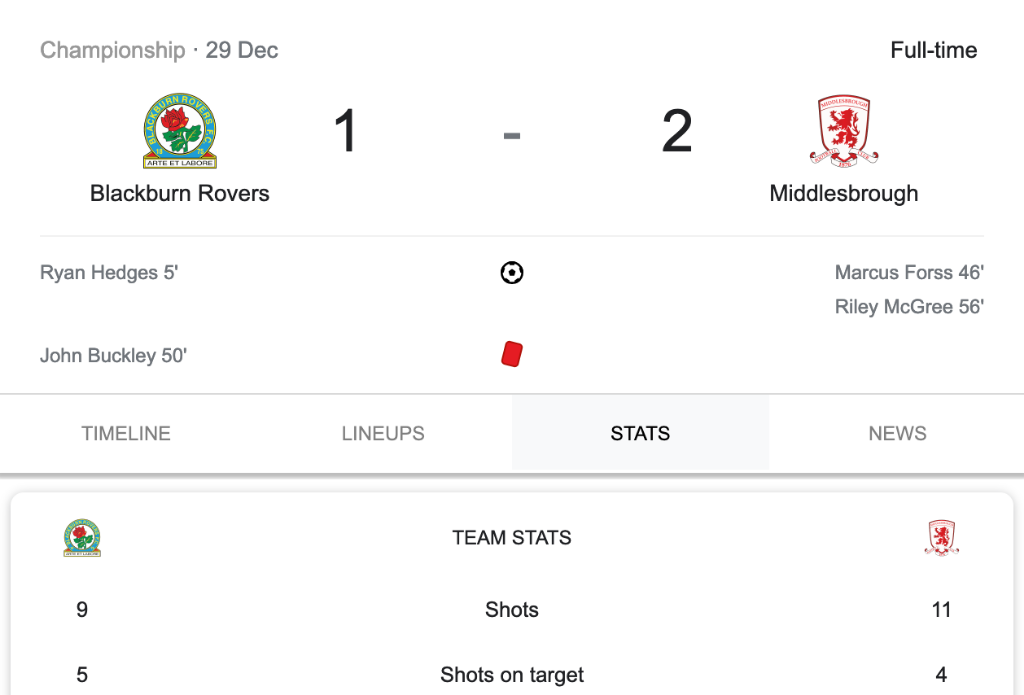This screenshot has height=695, width=1024.
Task: Click the Shots stat row label
Action: point(512,609)
